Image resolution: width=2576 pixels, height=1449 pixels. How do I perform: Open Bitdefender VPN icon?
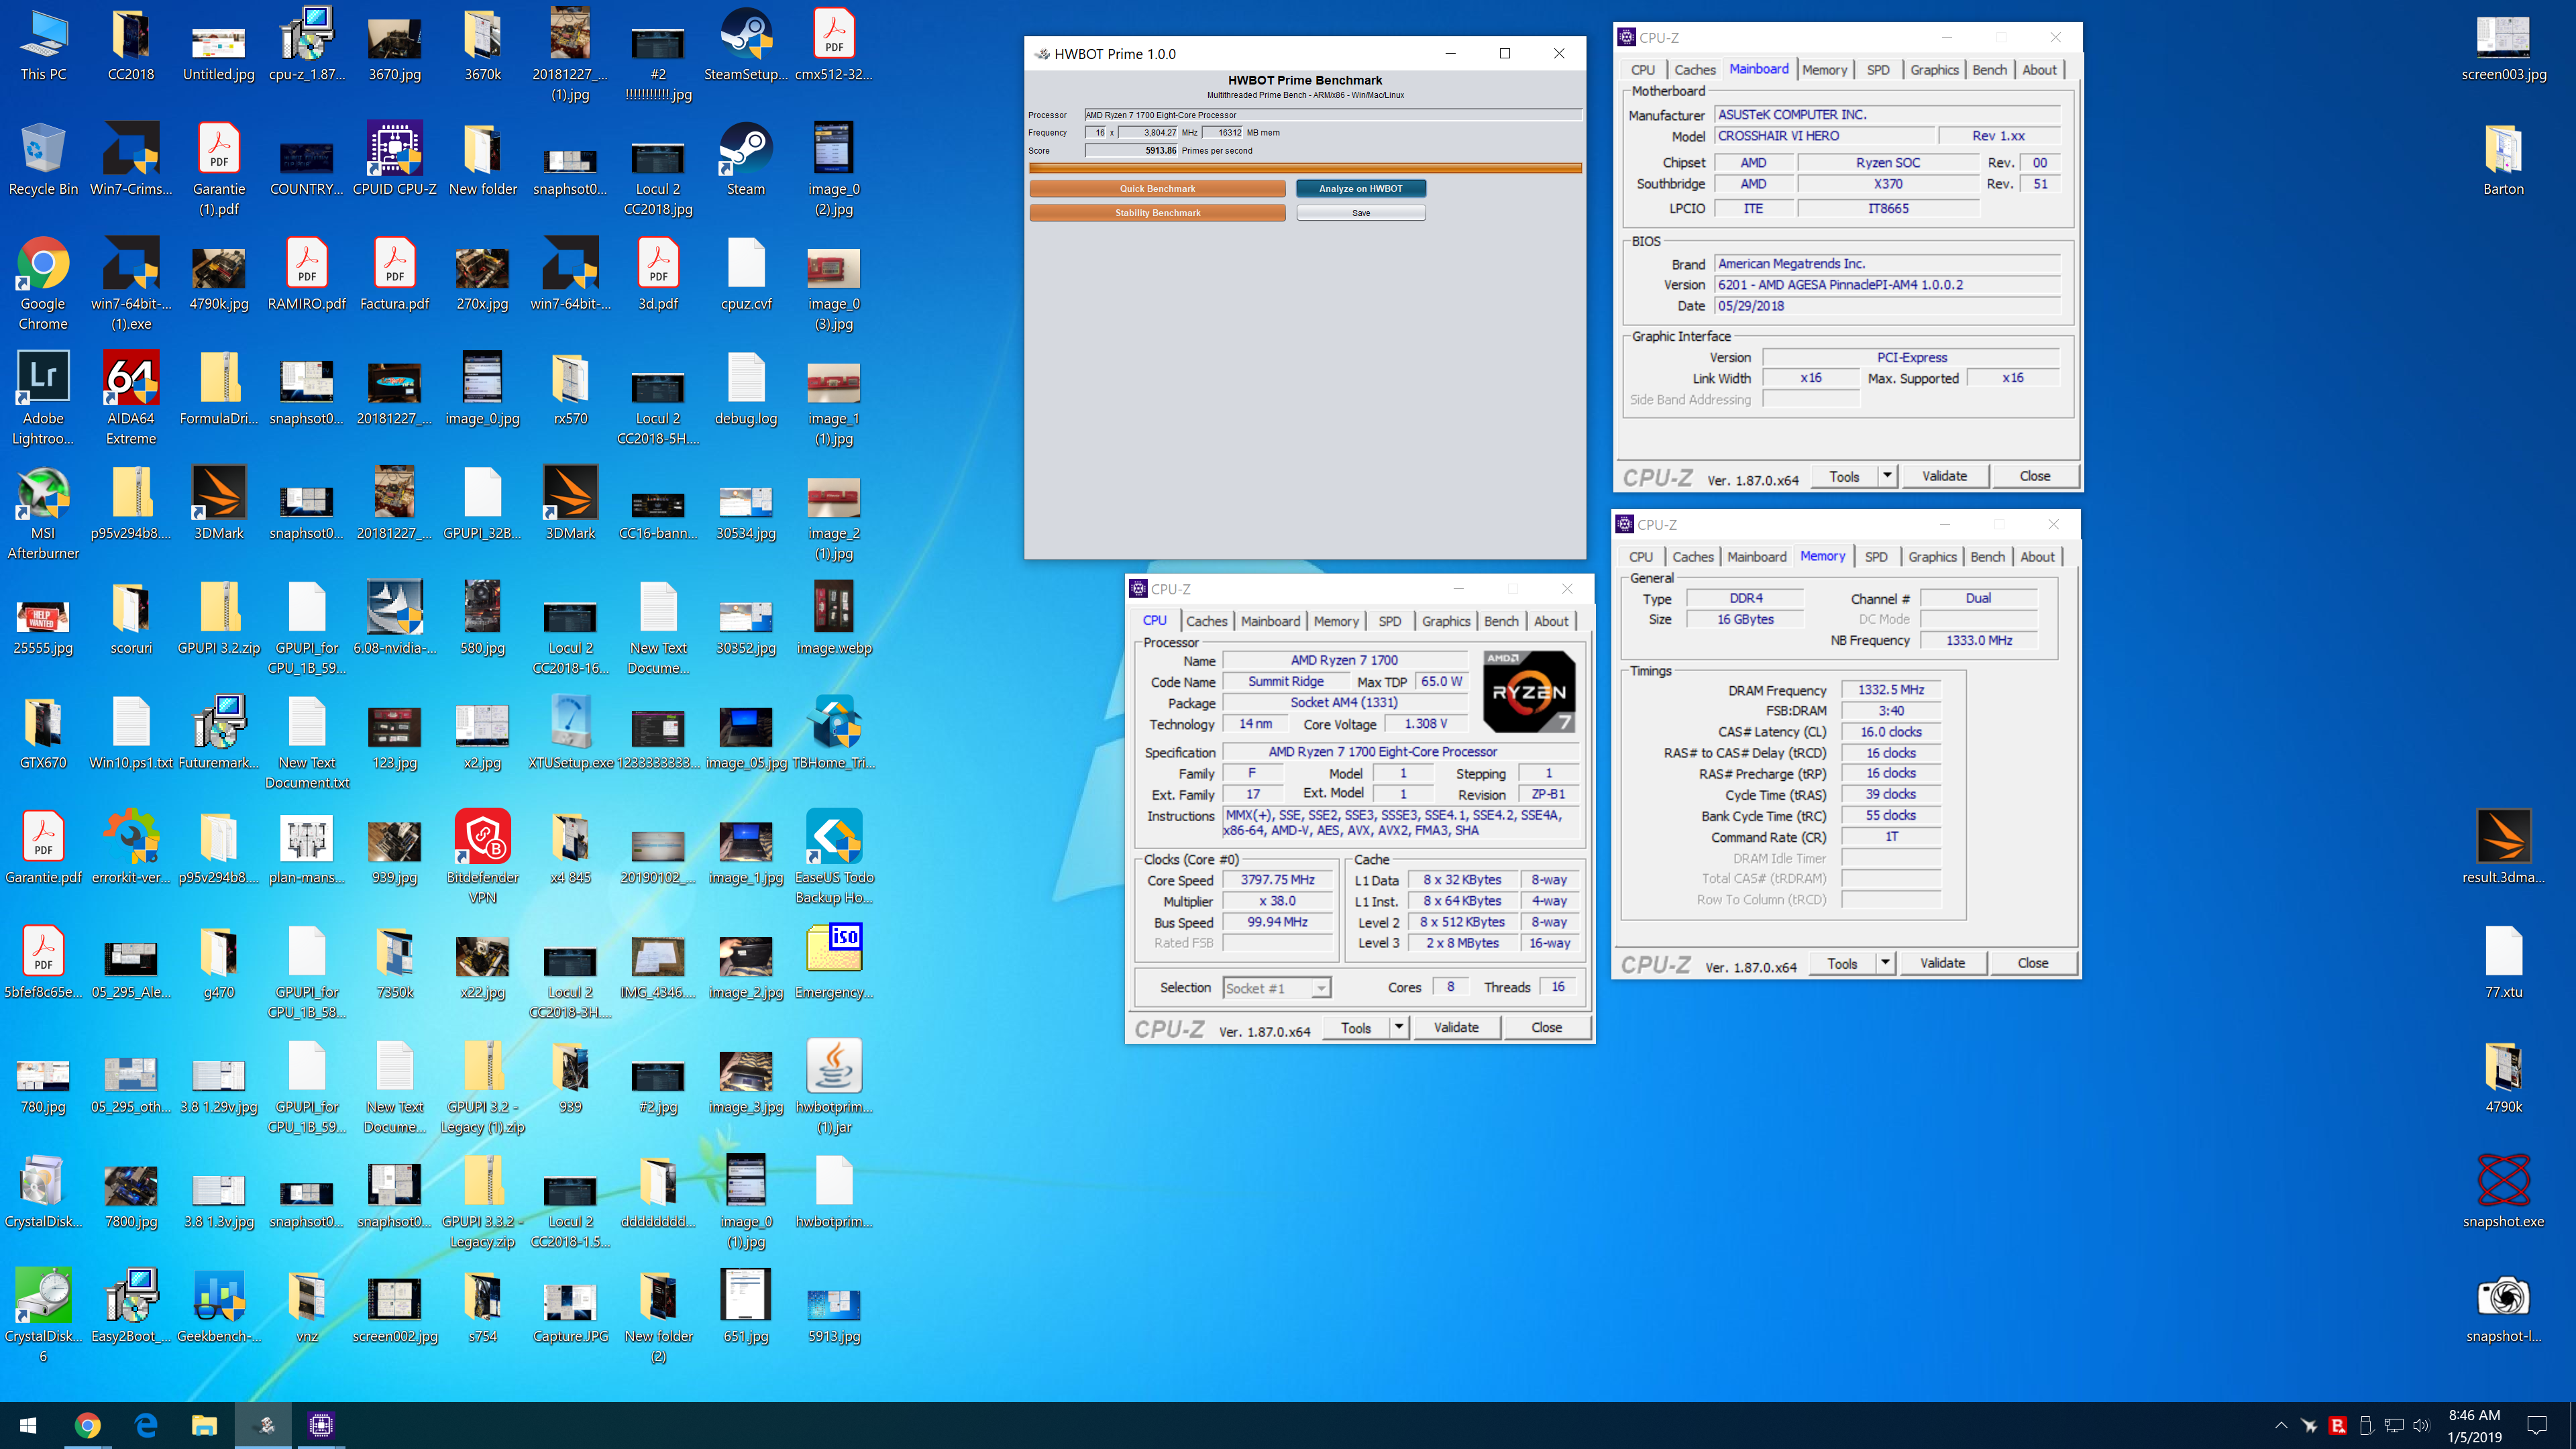(483, 858)
